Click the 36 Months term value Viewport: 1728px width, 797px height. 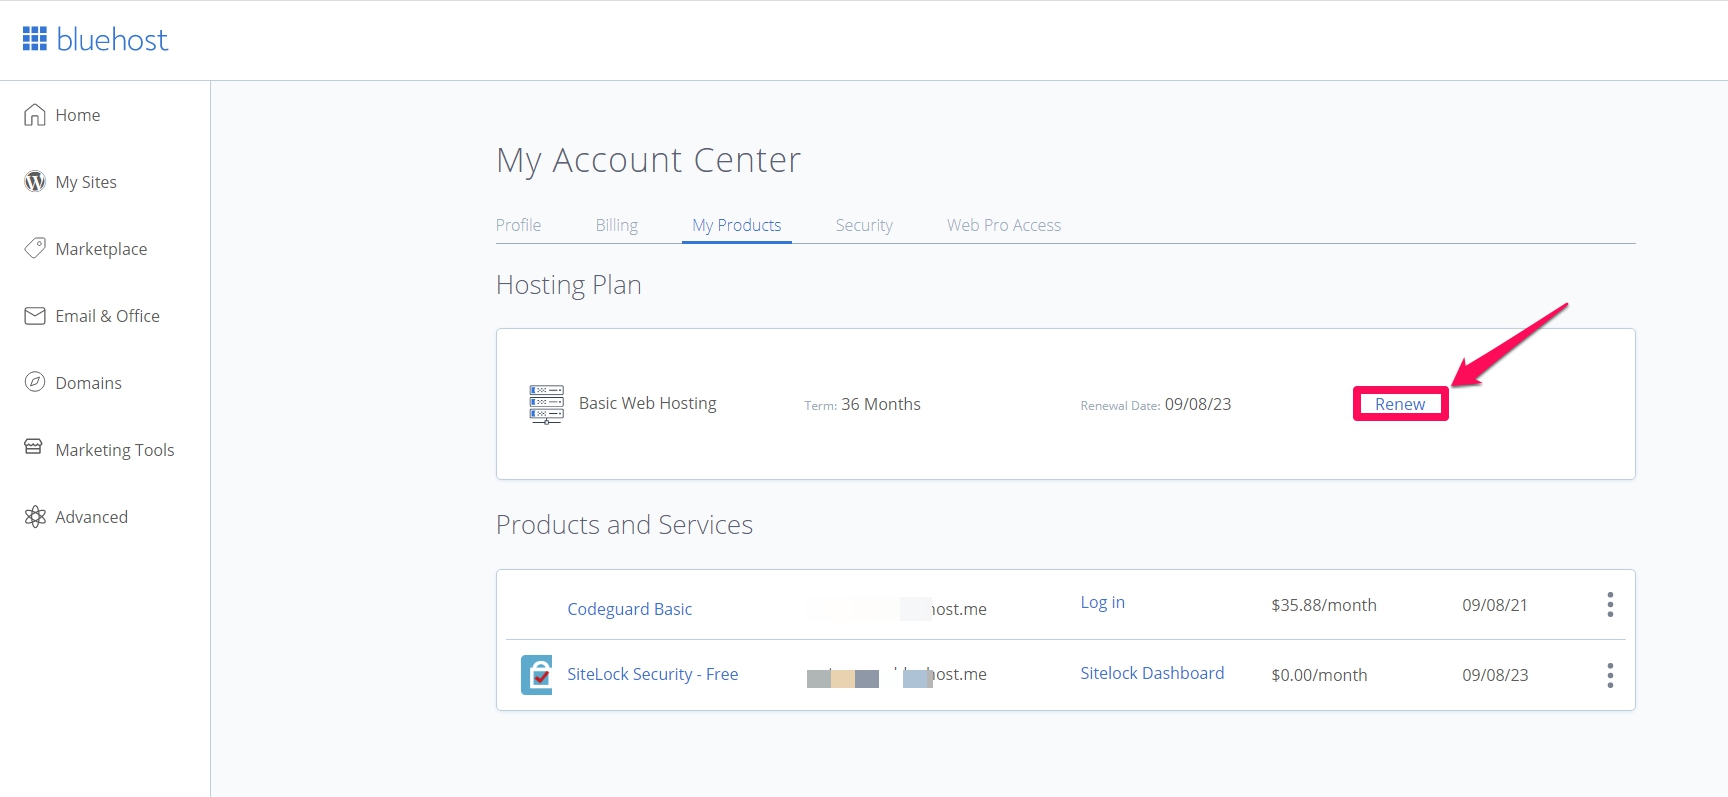[881, 404]
